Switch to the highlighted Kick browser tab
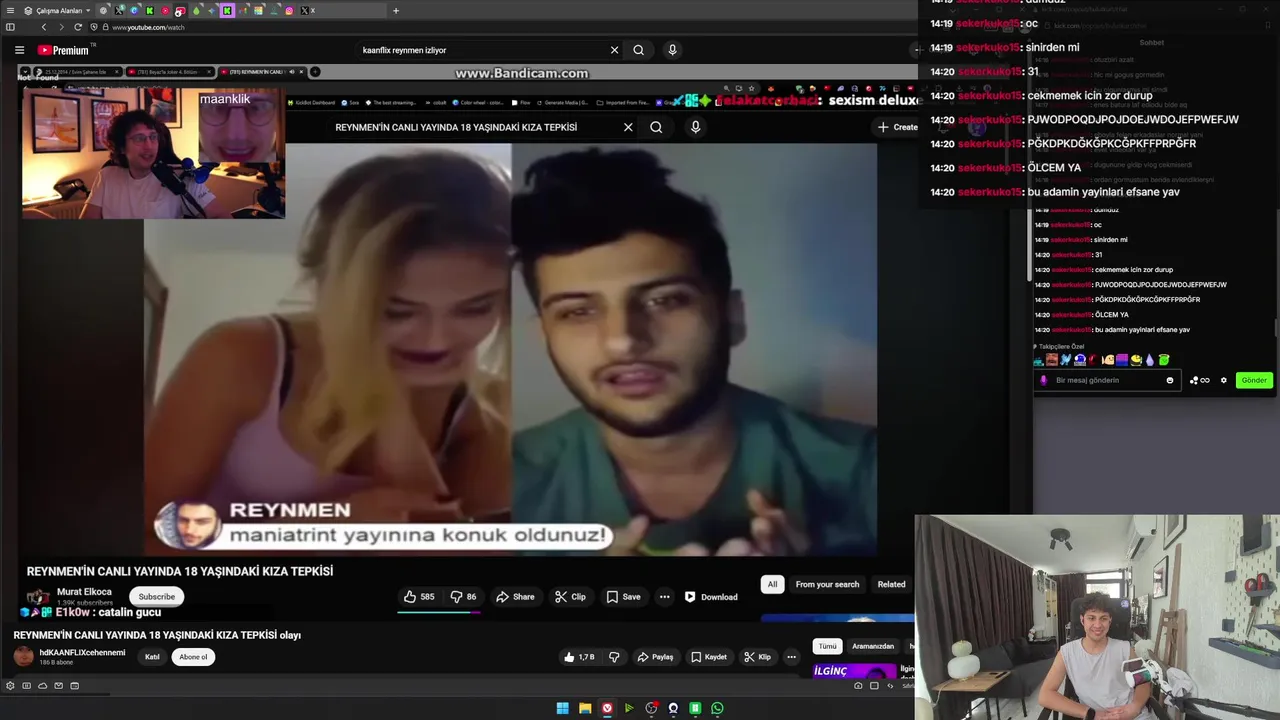 pyautogui.click(x=227, y=10)
